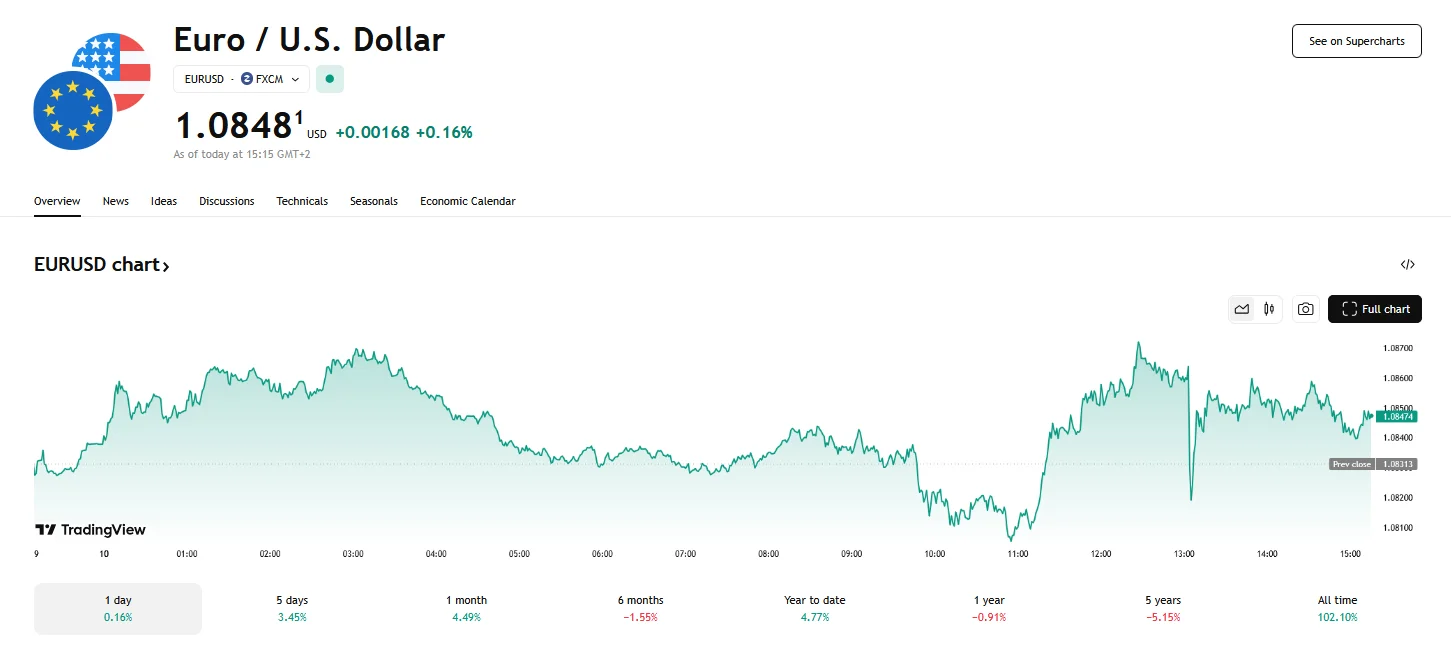Open the Technicals tab
Image resolution: width=1451 pixels, height=653 pixels.
(302, 201)
